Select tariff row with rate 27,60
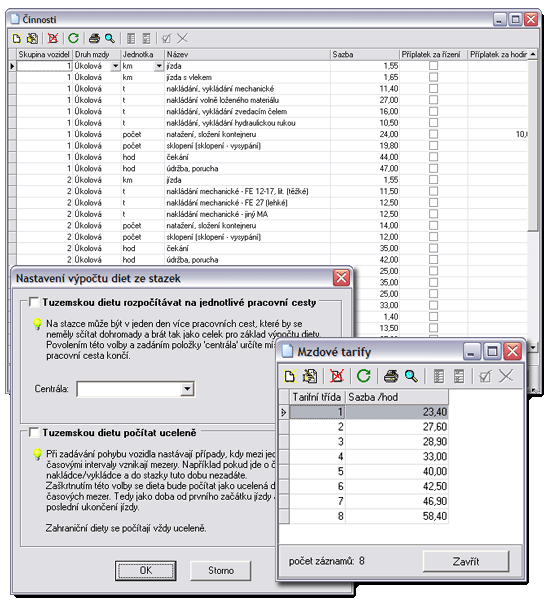The width and height of the screenshot is (550, 600). pos(369,427)
